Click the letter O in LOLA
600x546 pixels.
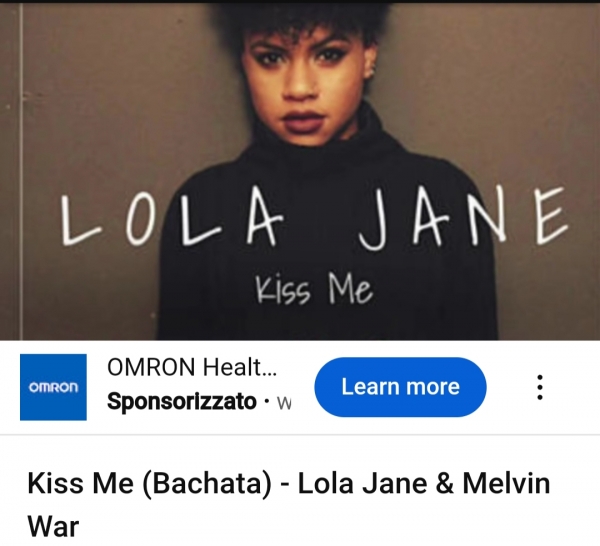coord(138,221)
